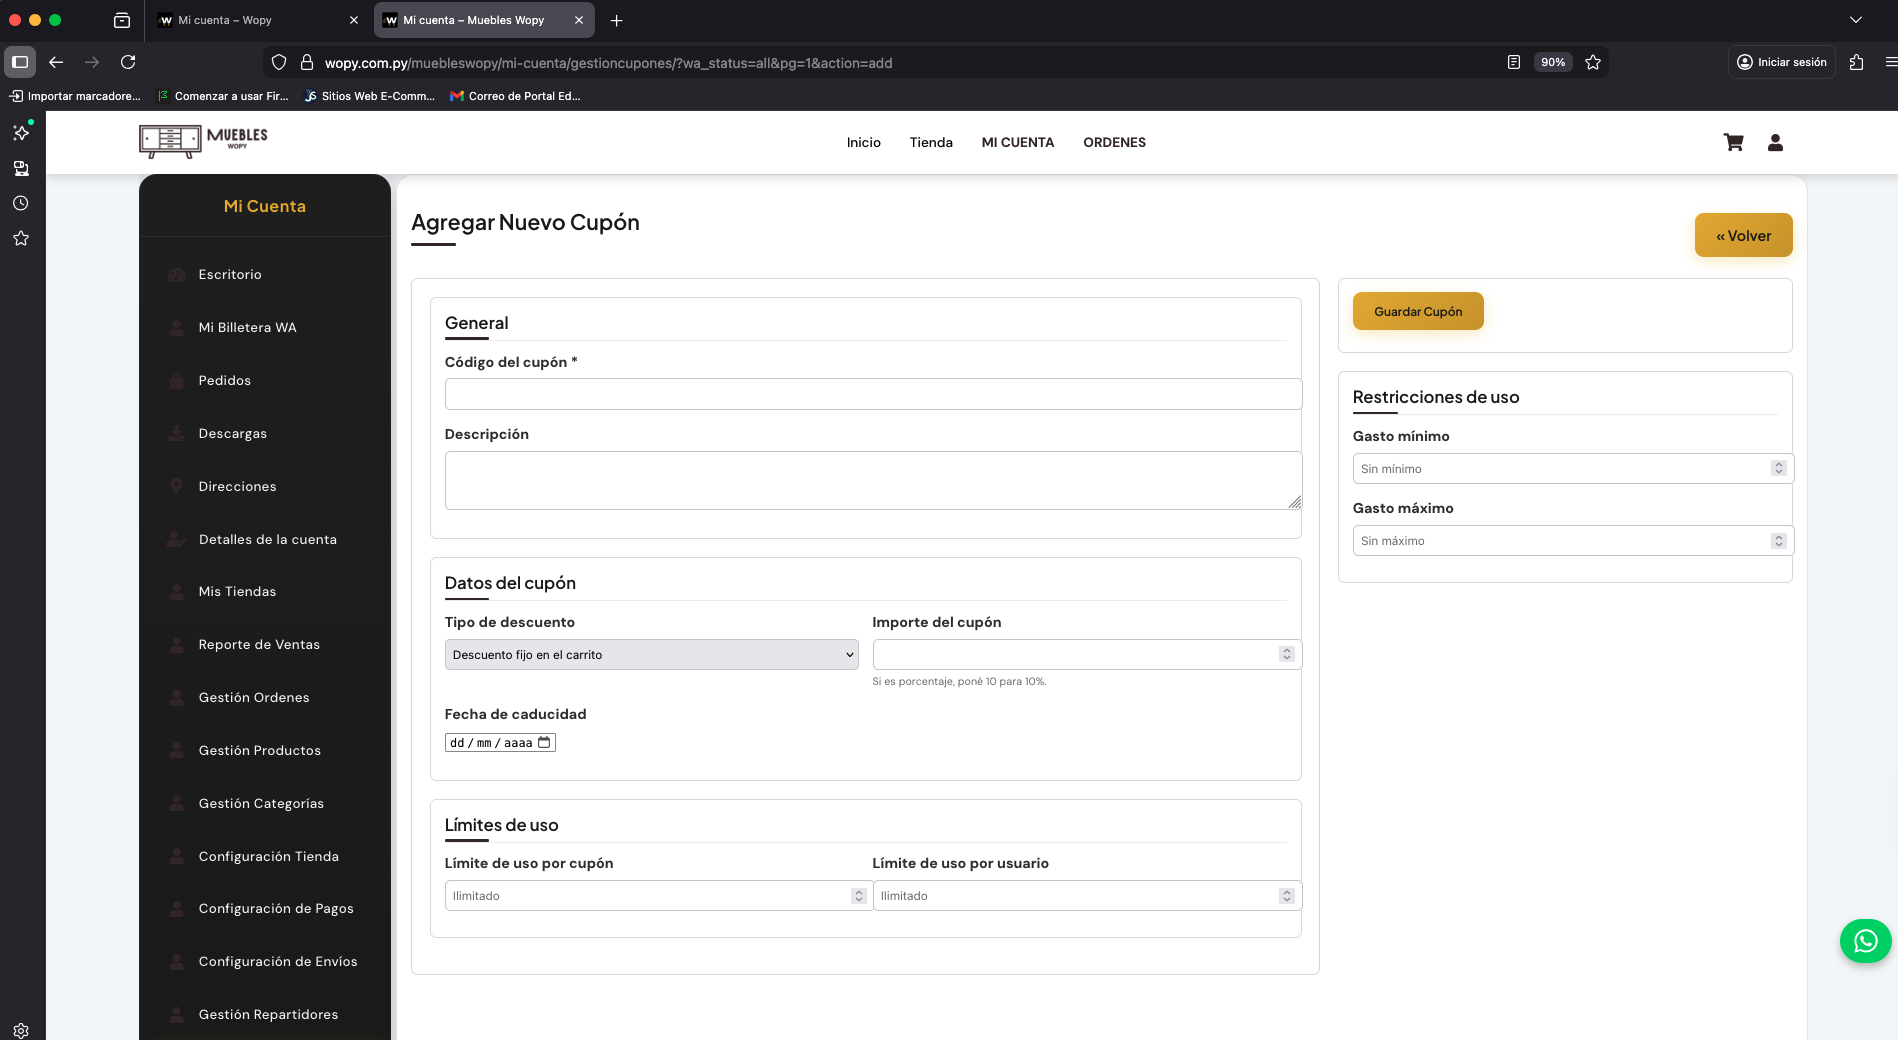Click the Volver button
The width and height of the screenshot is (1898, 1040).
pyautogui.click(x=1743, y=236)
